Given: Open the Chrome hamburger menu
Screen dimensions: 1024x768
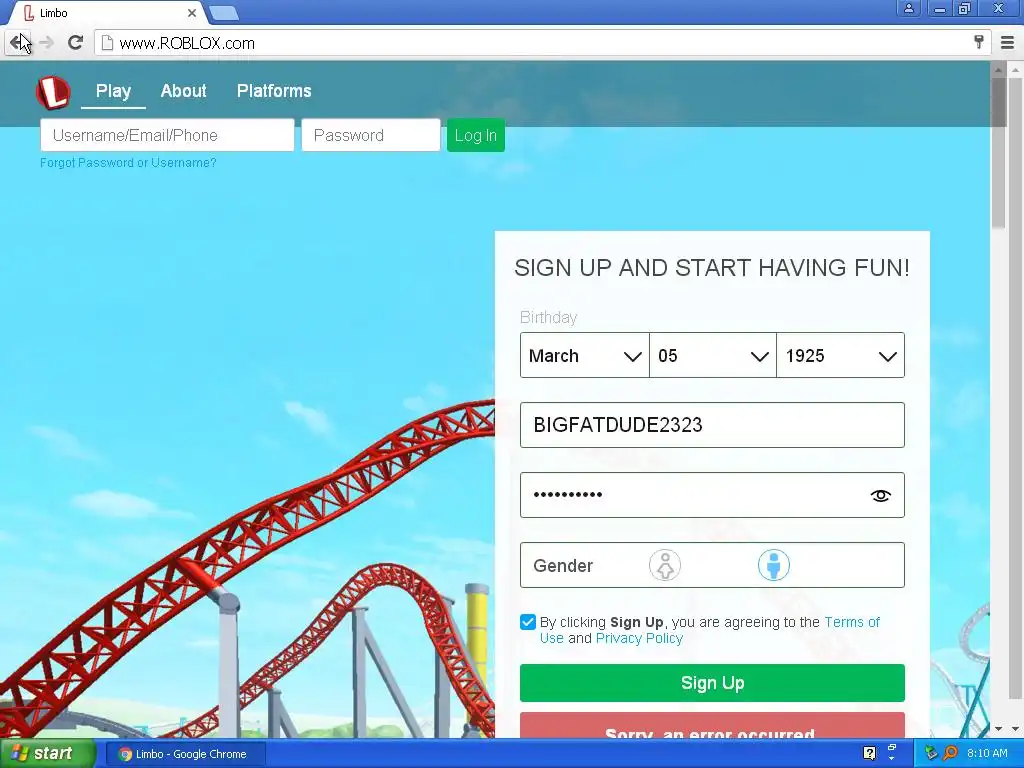Looking at the screenshot, I should point(1007,43).
